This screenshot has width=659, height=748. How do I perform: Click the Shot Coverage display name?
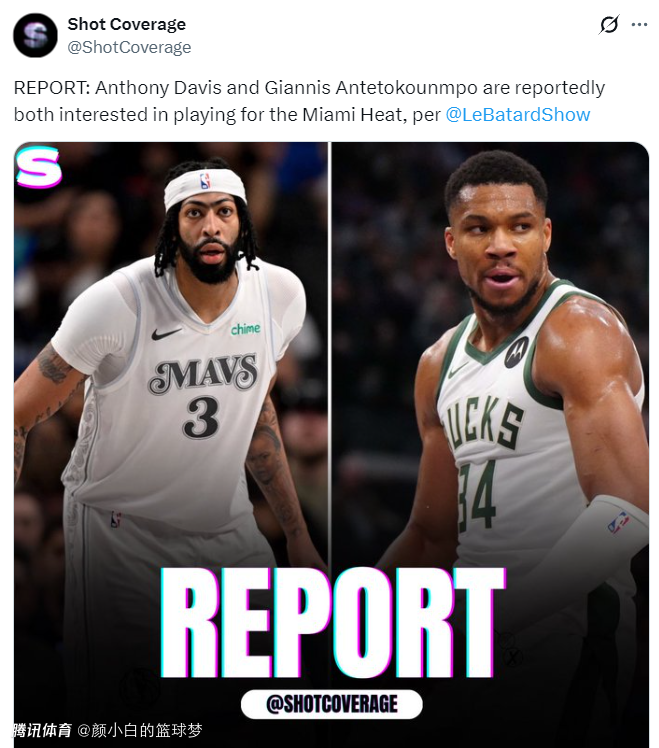[x=126, y=24]
